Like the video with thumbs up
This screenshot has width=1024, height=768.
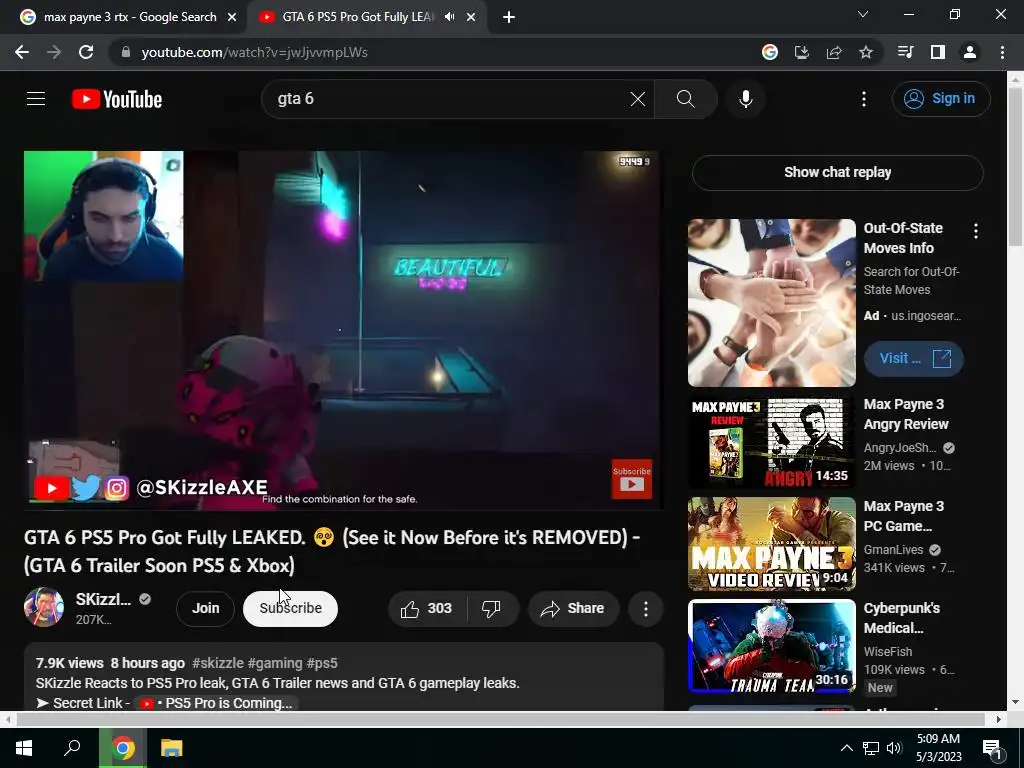pyautogui.click(x=427, y=609)
